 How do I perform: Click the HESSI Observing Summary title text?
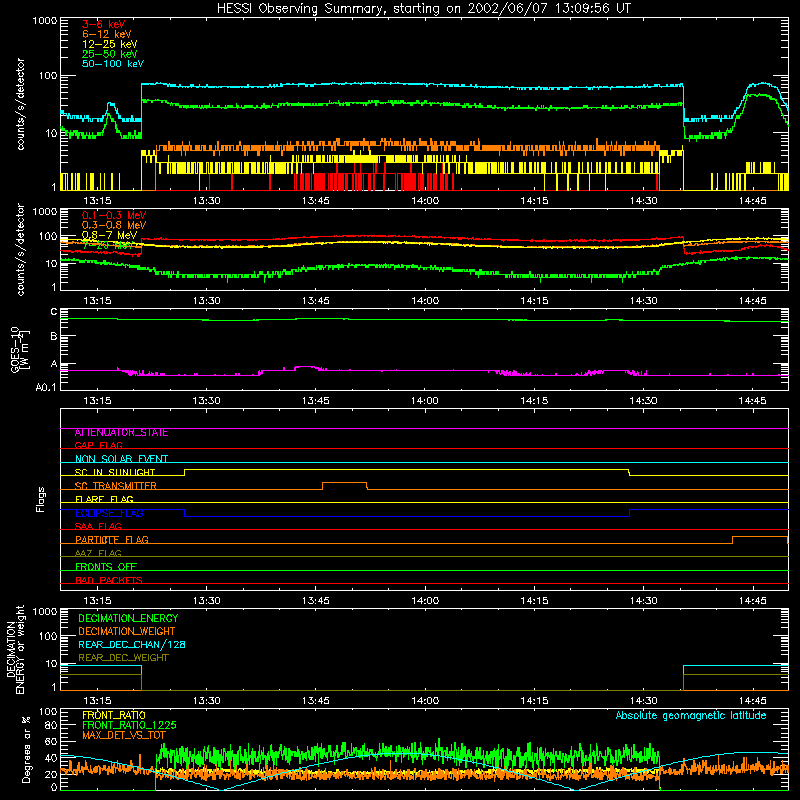click(x=423, y=9)
